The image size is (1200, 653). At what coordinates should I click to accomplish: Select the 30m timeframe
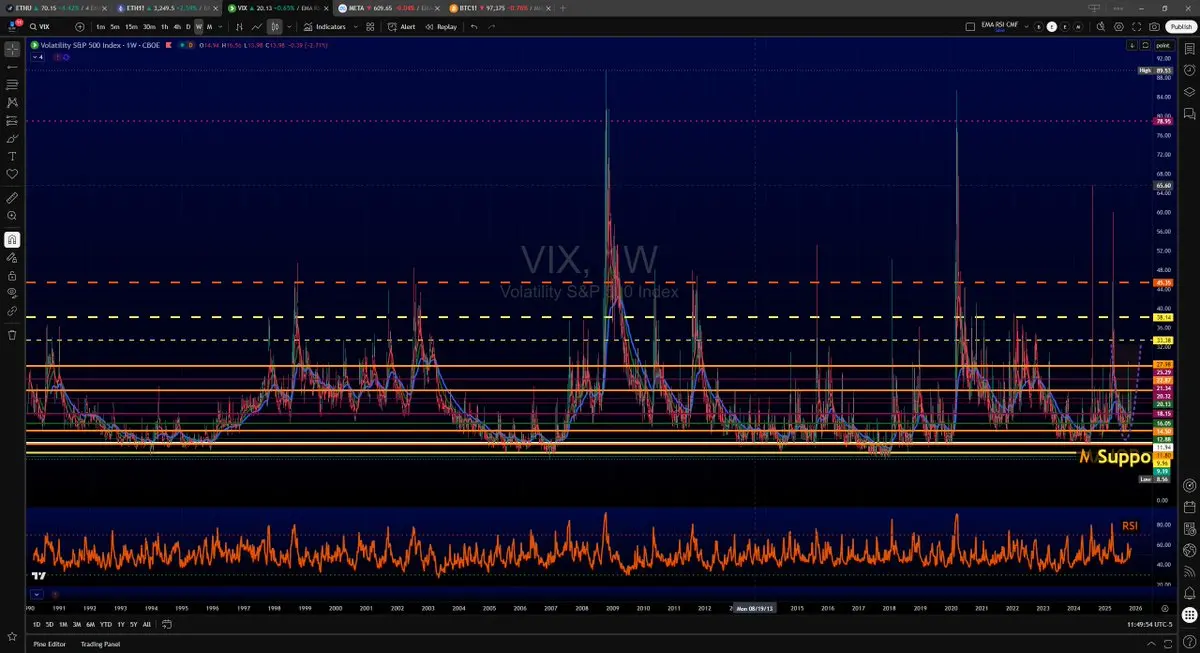point(149,26)
